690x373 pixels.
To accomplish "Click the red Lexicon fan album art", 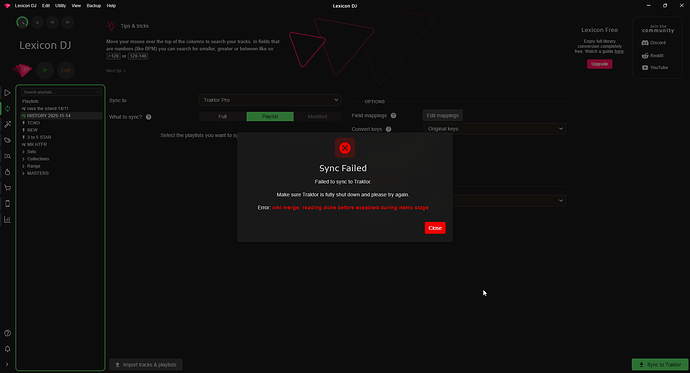I will pyautogui.click(x=22, y=70).
